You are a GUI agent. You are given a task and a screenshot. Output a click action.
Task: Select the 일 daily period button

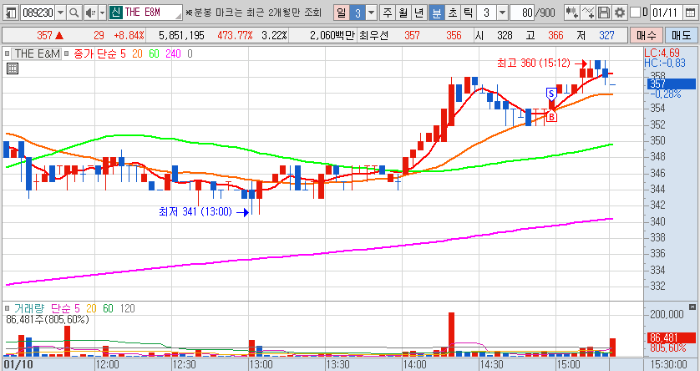point(341,13)
